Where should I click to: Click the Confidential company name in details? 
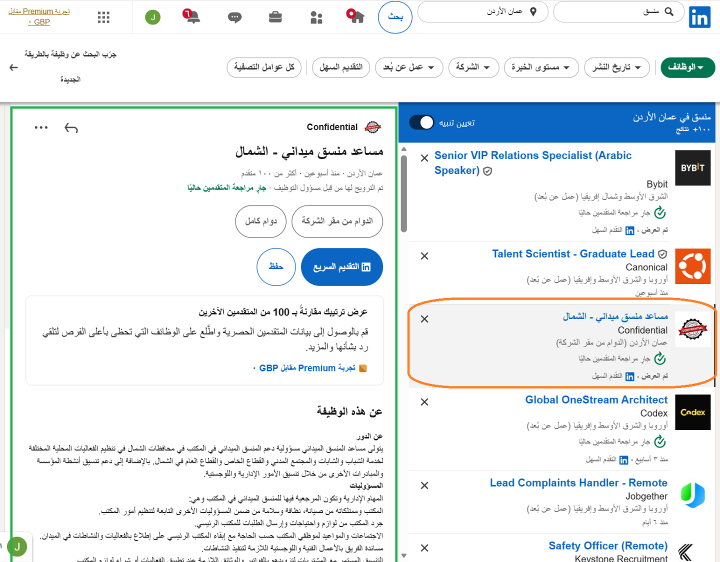pos(332,127)
